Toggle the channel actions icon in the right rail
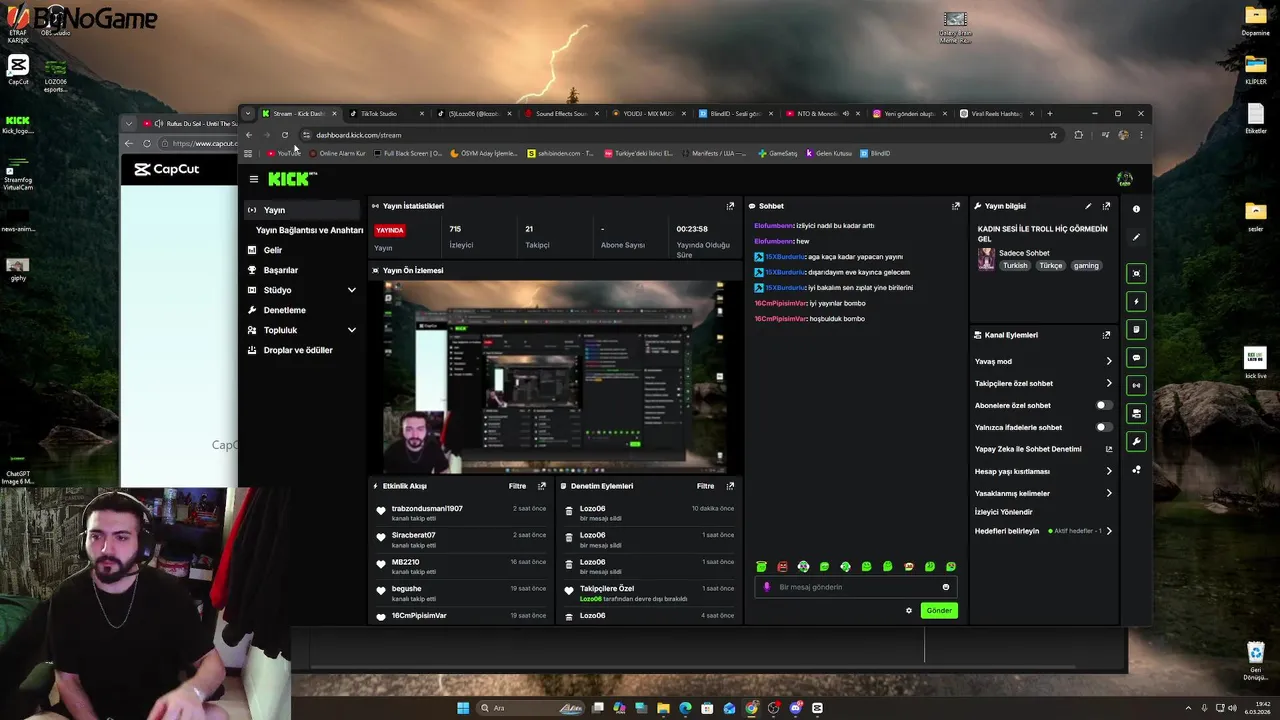Screen dimensions: 1280x720 tap(1136, 413)
